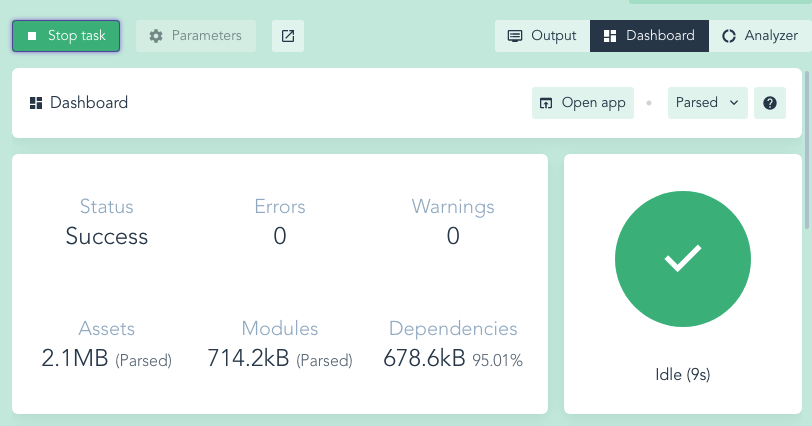Select the Dependencies 678.6kB statistic
The image size is (812, 426).
tap(424, 358)
